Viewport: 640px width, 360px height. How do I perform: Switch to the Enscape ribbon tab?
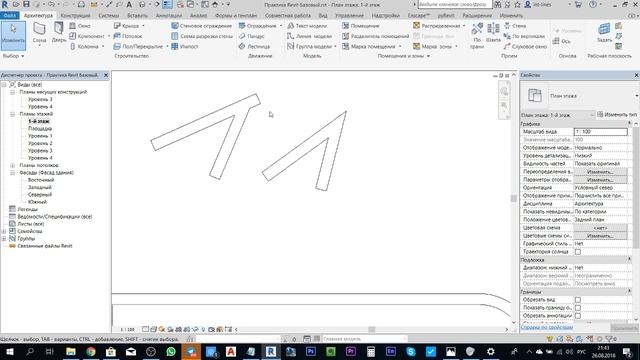(418, 16)
